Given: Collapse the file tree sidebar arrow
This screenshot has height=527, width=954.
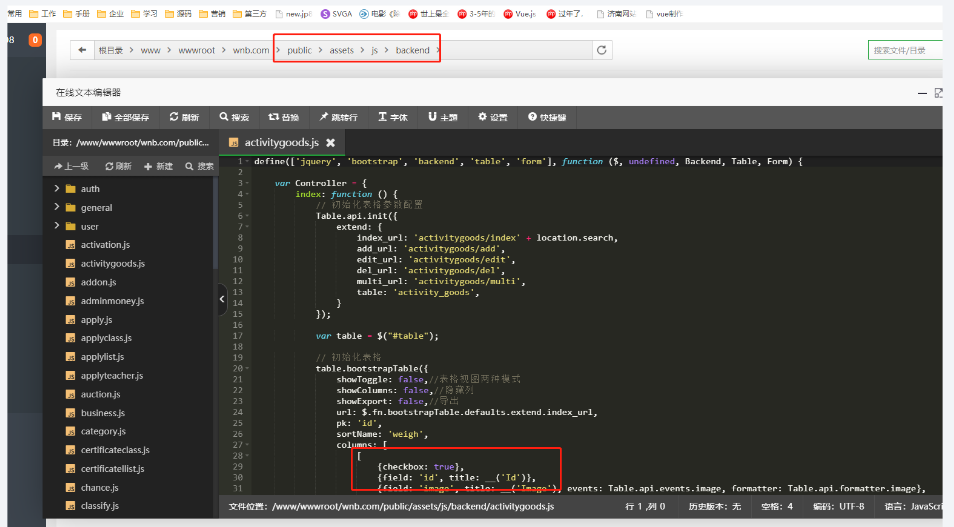Looking at the screenshot, I should pos(222,299).
